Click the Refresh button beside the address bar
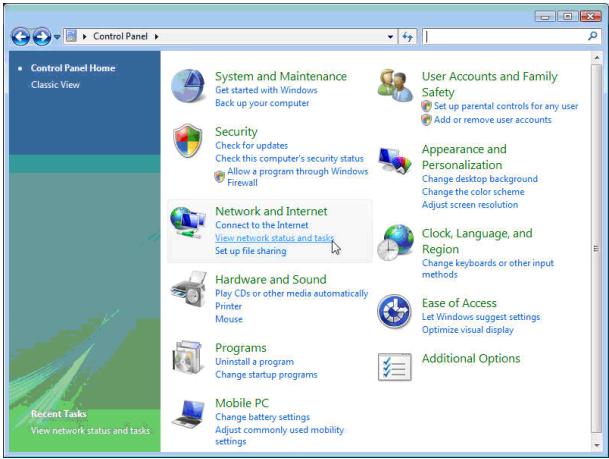609x459 pixels. [x=407, y=37]
